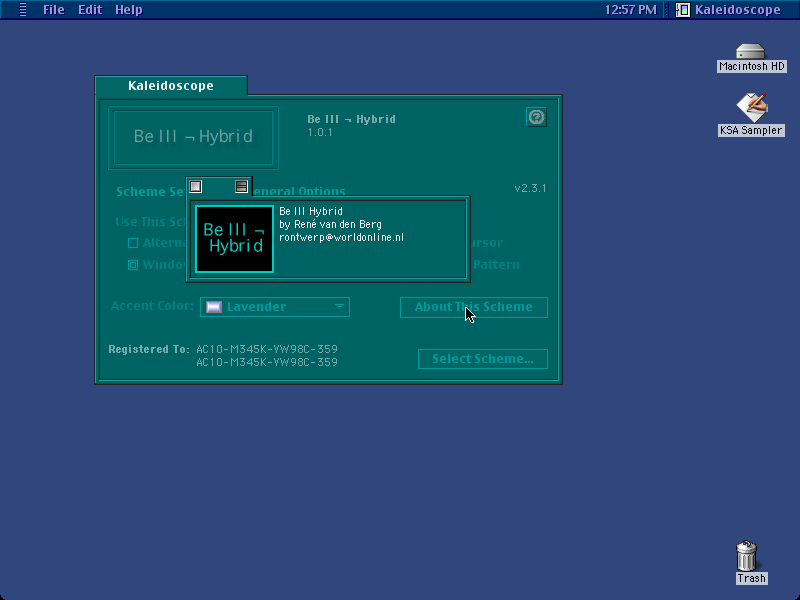The image size is (800, 600).
Task: Toggle the Alternate checkbox
Action: click(133, 243)
